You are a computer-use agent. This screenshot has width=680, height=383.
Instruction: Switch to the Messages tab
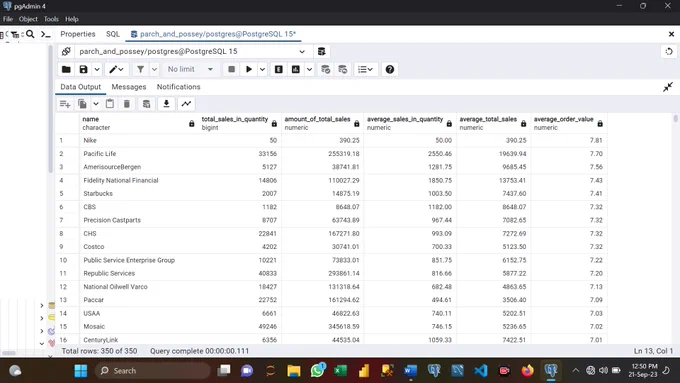[129, 87]
